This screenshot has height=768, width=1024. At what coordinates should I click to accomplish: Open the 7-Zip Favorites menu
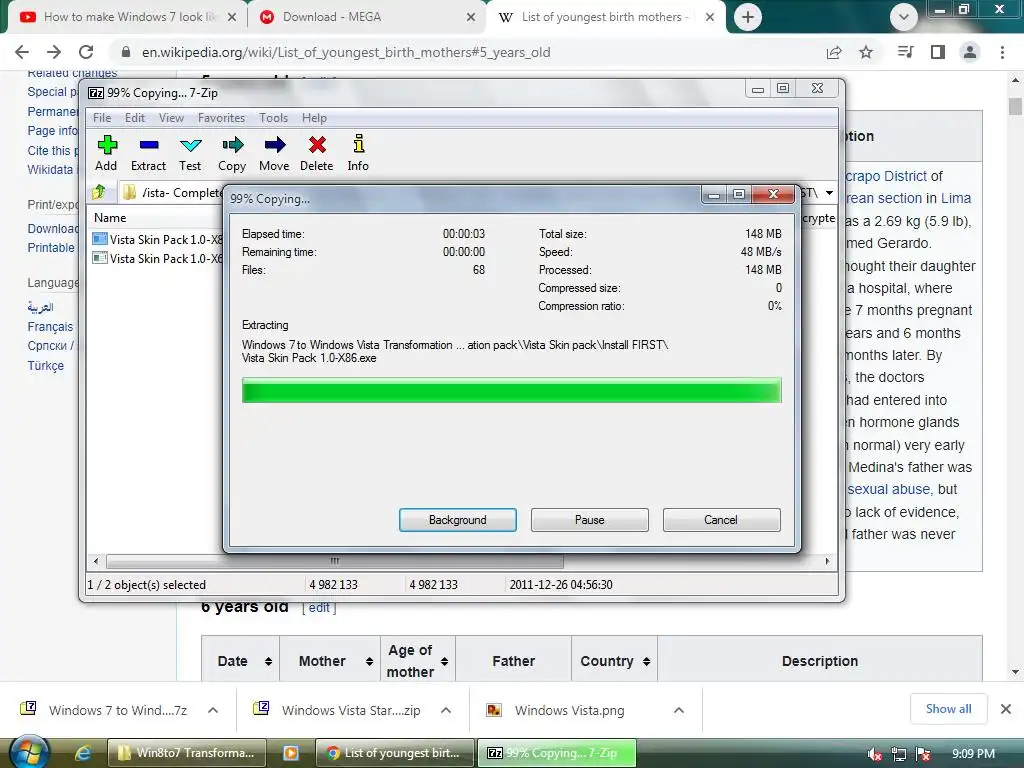(221, 118)
